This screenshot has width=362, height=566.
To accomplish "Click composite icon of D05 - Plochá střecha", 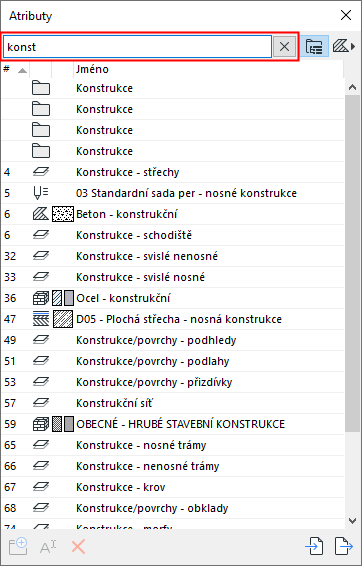I will 41,319.
